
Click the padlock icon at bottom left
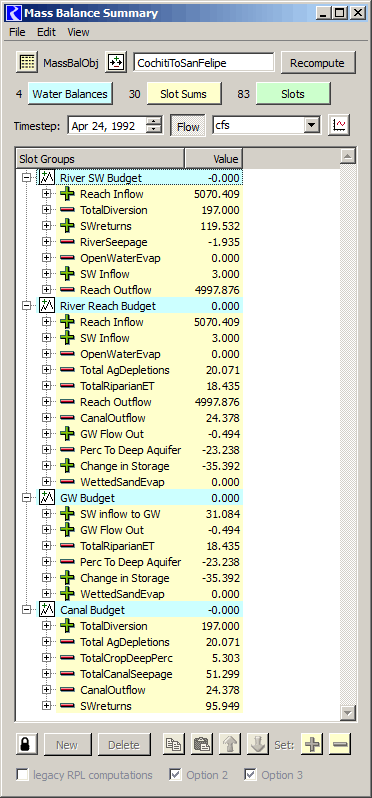click(27, 745)
